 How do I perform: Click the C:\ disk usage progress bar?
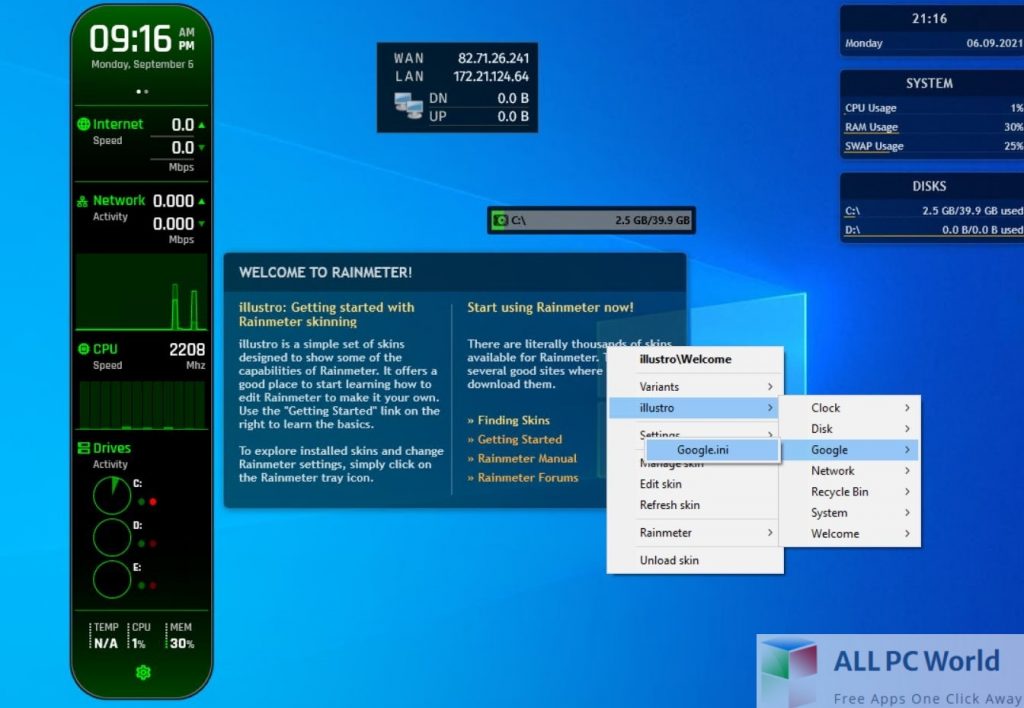600,219
